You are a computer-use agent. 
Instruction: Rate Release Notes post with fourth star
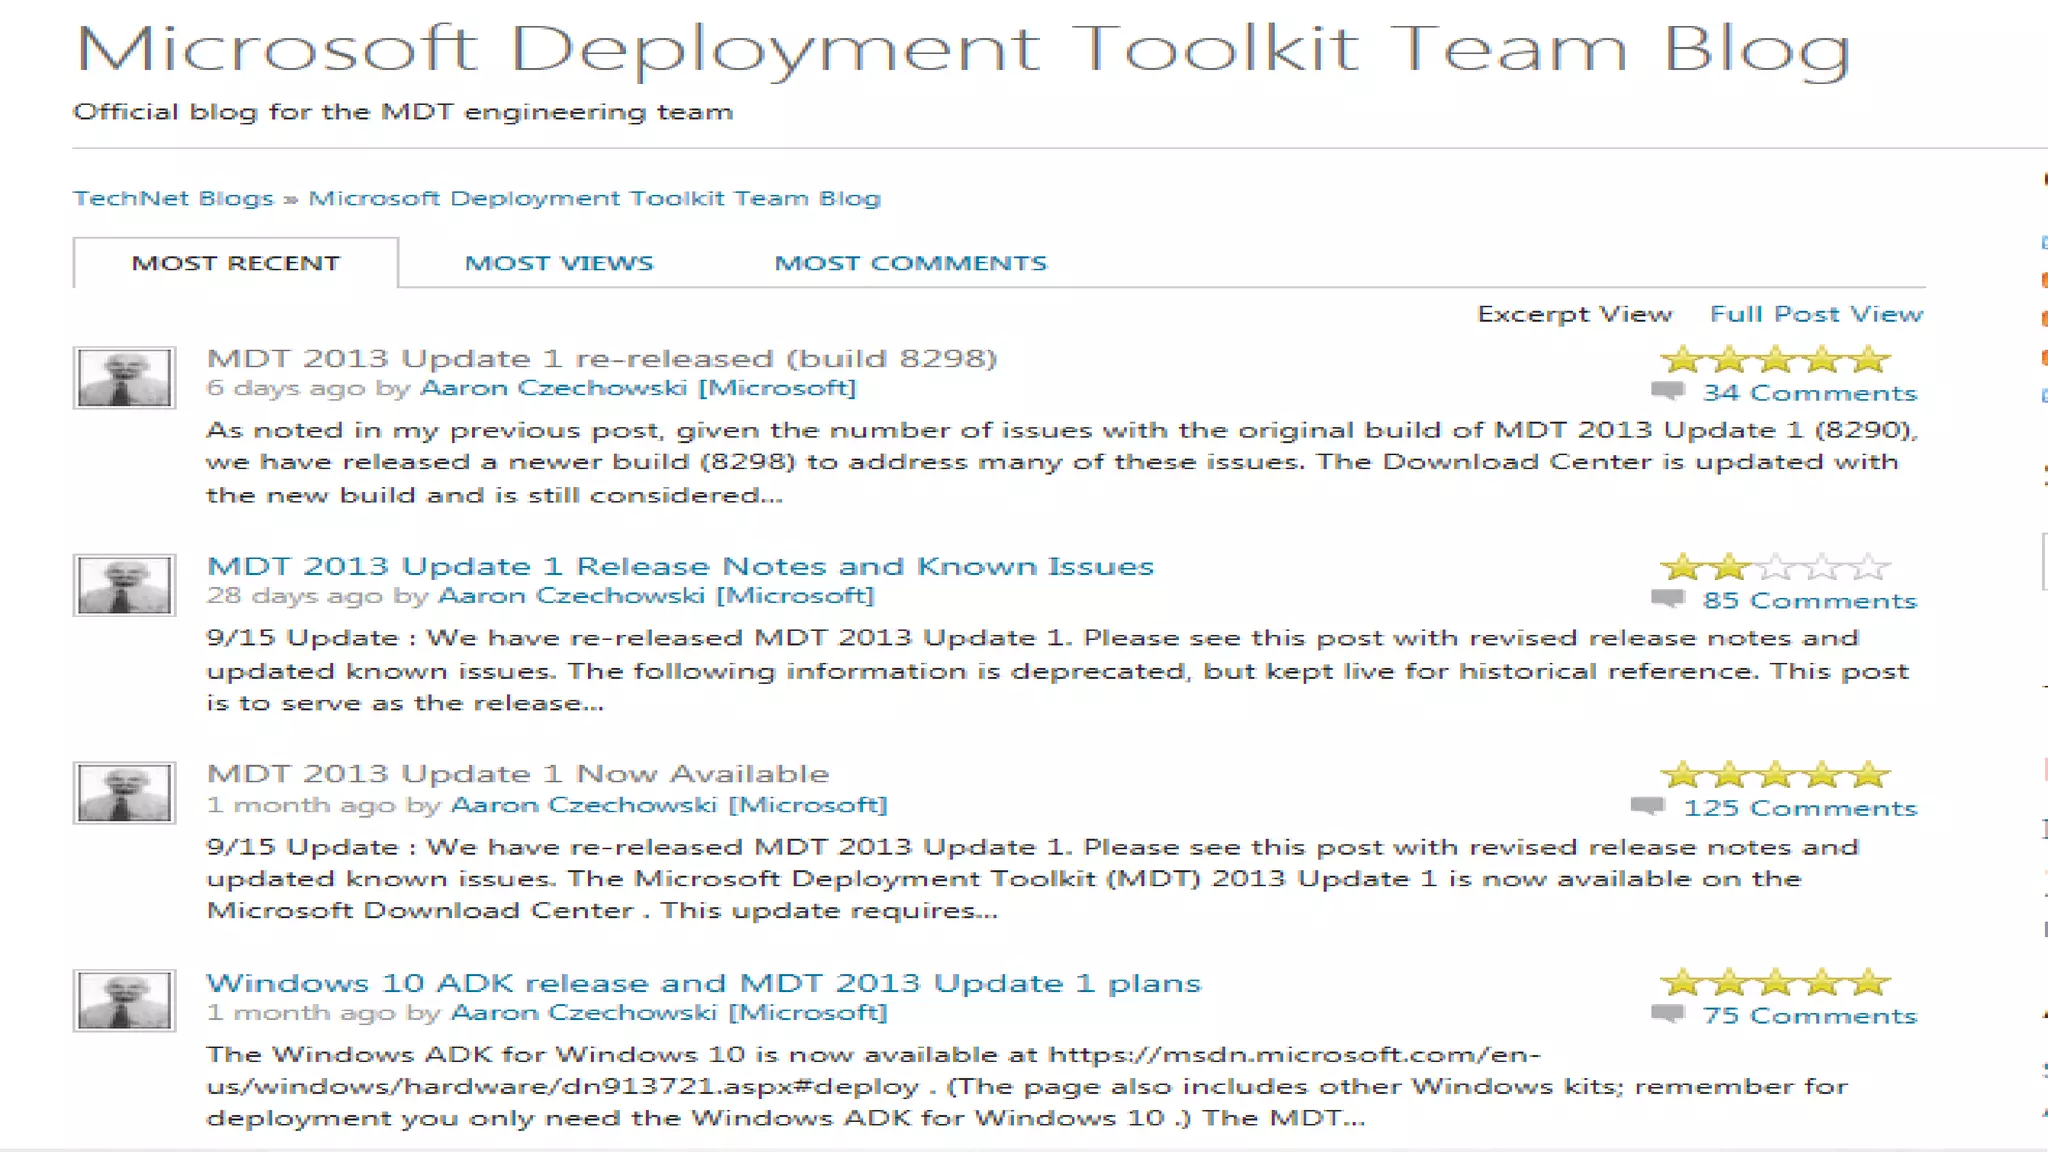point(1822,567)
